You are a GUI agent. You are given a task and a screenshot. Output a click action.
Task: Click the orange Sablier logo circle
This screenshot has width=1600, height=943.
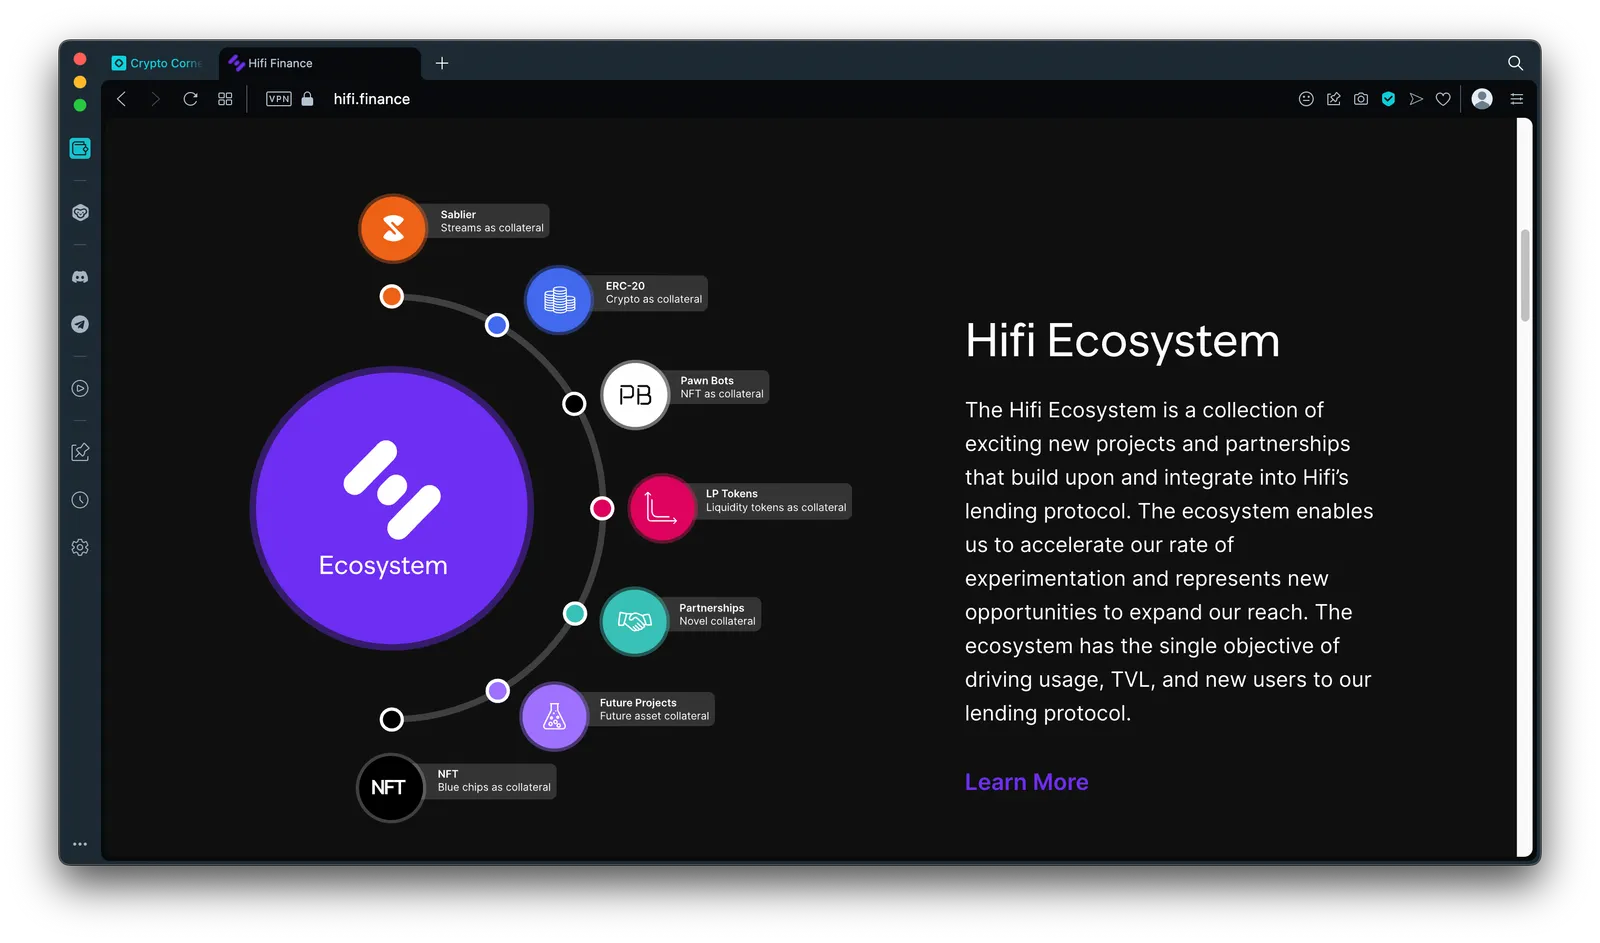click(x=393, y=228)
